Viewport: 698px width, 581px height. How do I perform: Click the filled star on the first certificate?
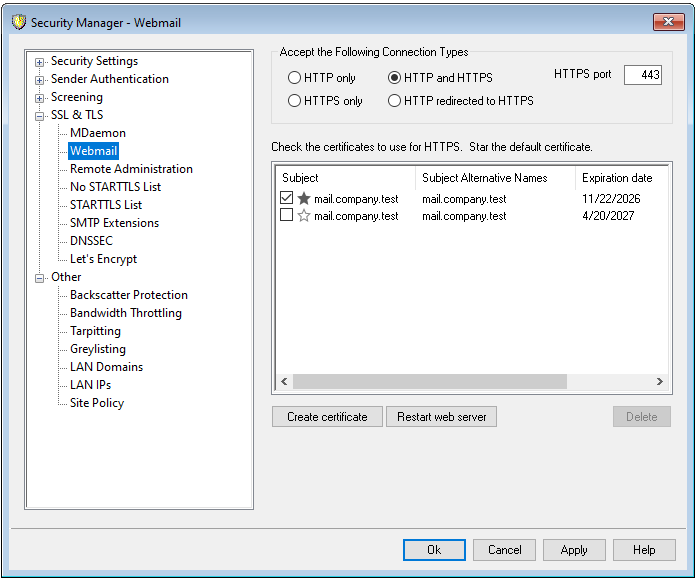tap(304, 199)
